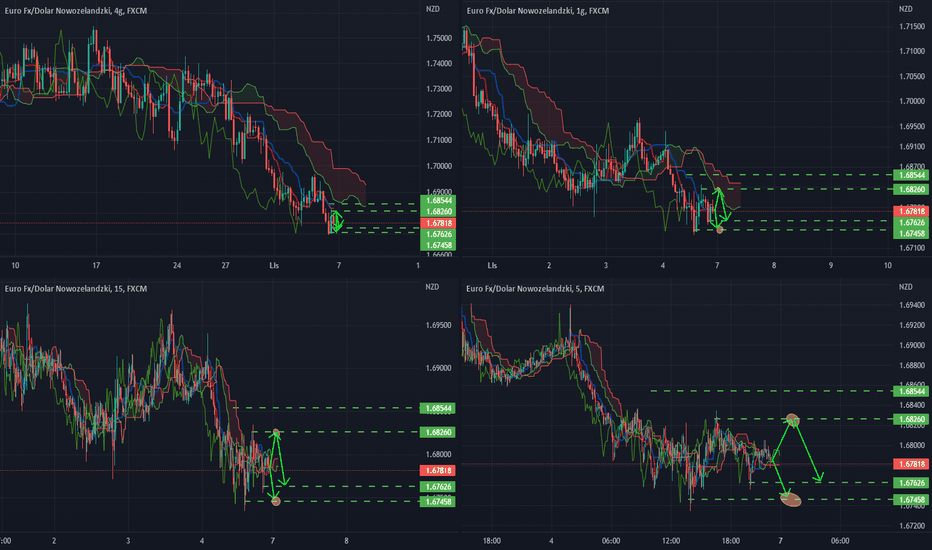Click Lis month label on 4g time axis
Screen dimensions: 932x550
[274, 266]
